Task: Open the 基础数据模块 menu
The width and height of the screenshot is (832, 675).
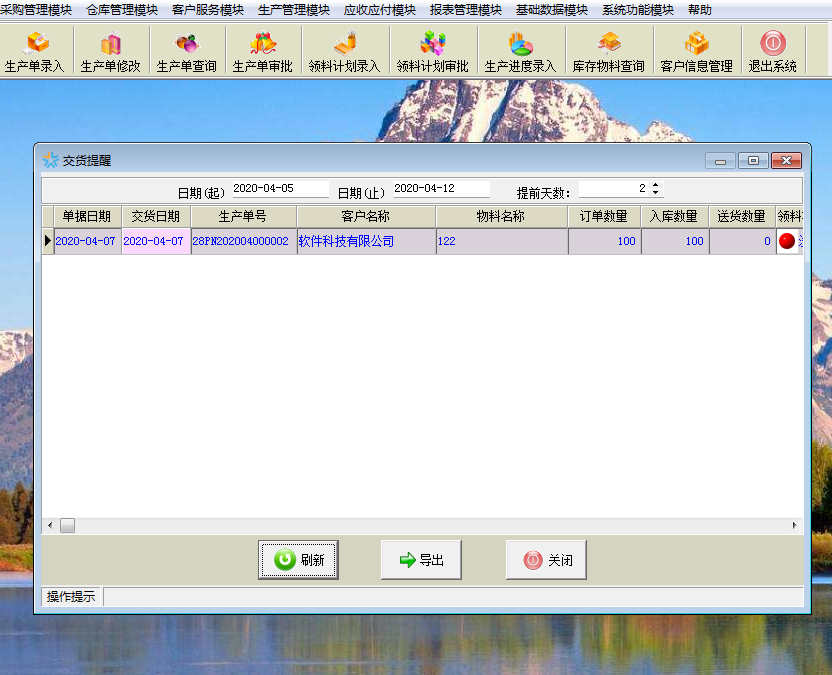Action: [551, 10]
